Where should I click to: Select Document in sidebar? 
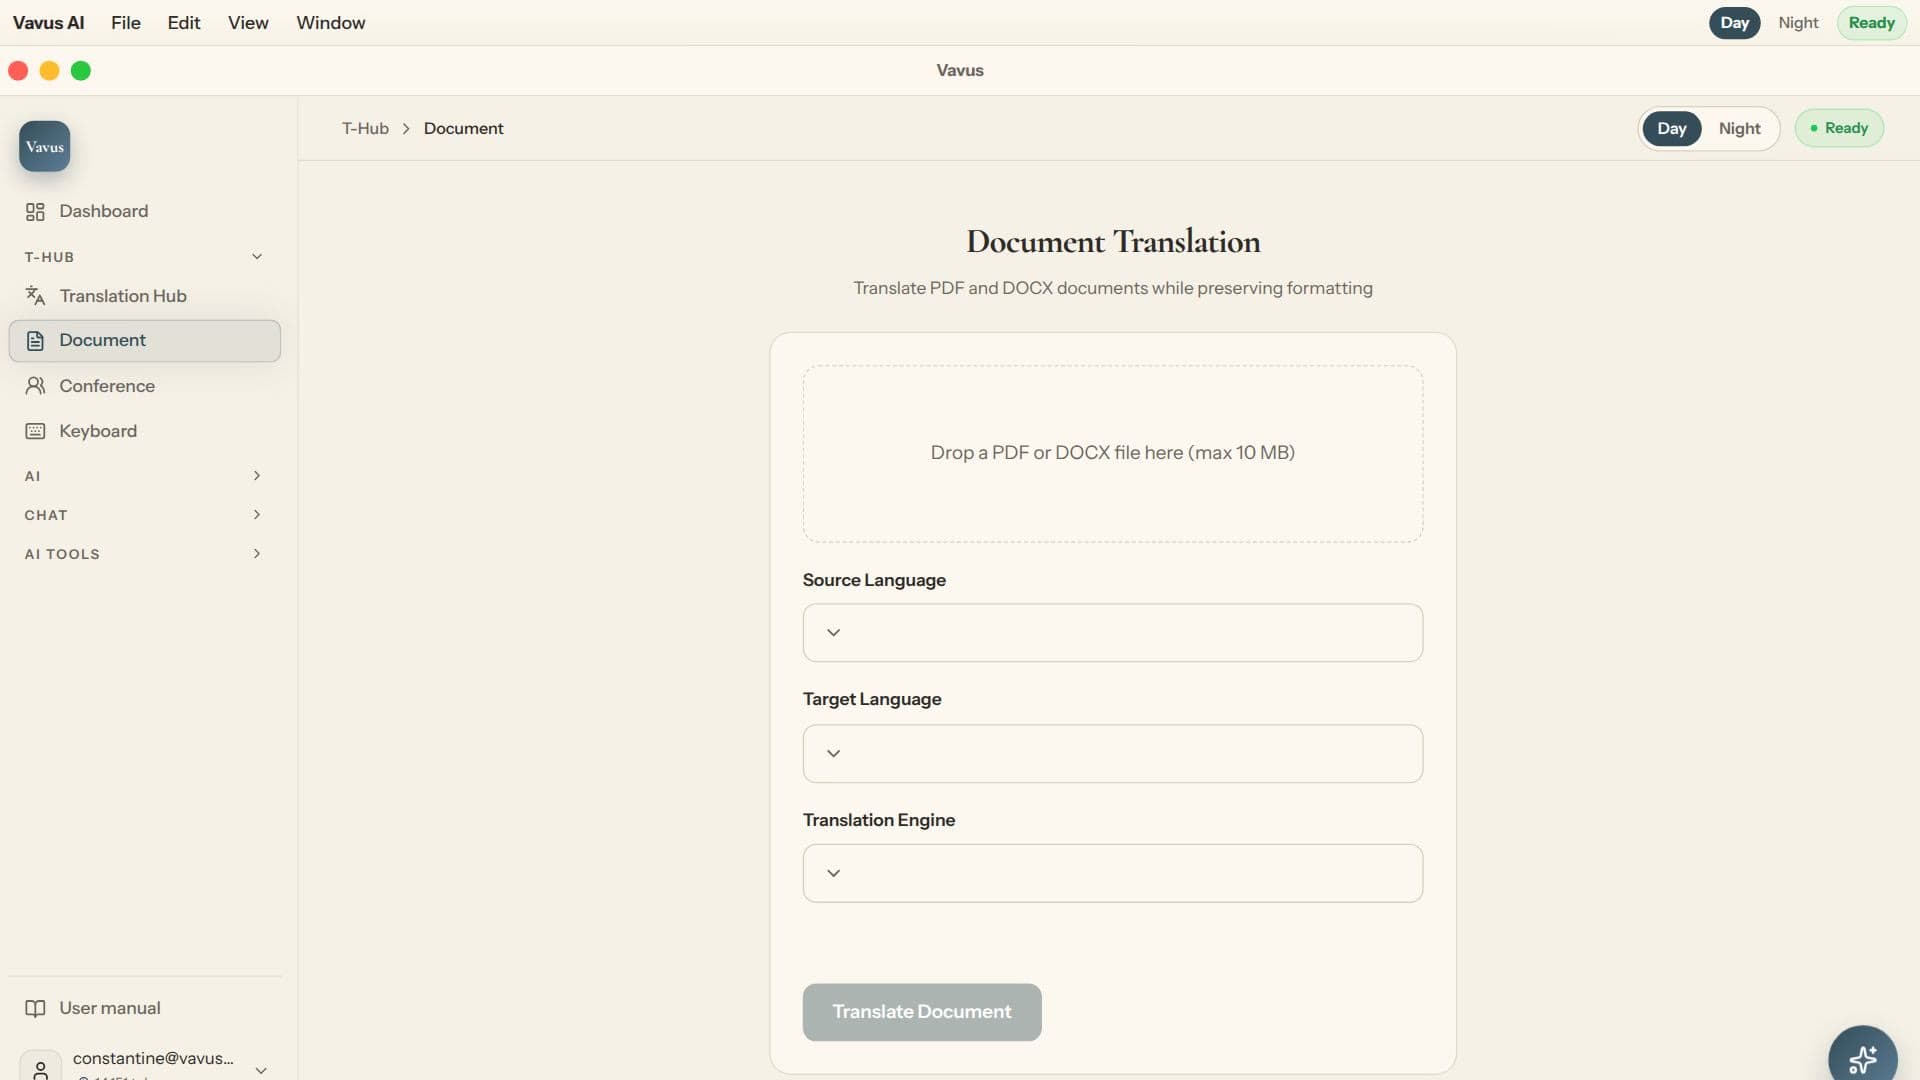coord(144,341)
